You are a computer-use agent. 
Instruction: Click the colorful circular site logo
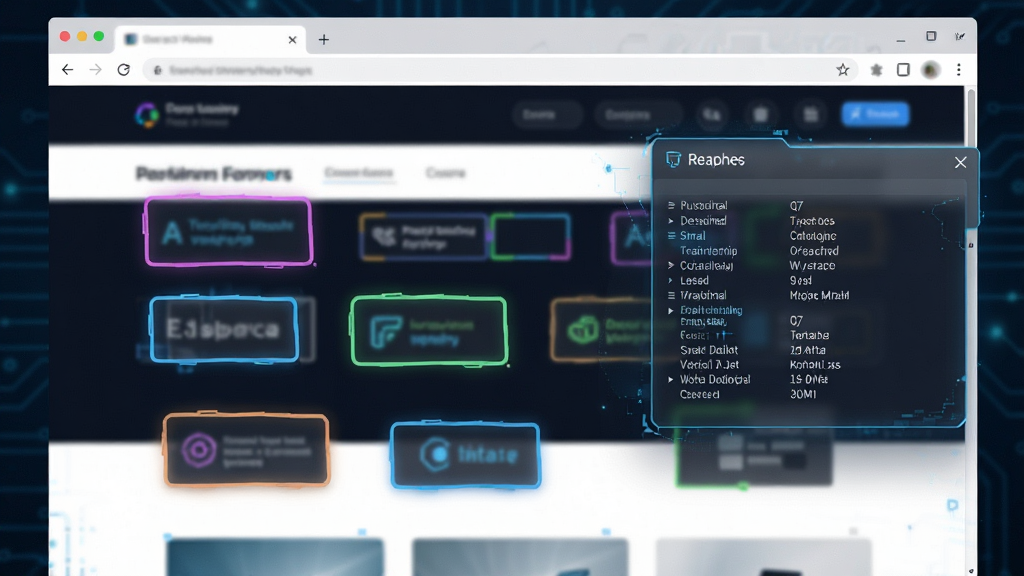click(147, 114)
